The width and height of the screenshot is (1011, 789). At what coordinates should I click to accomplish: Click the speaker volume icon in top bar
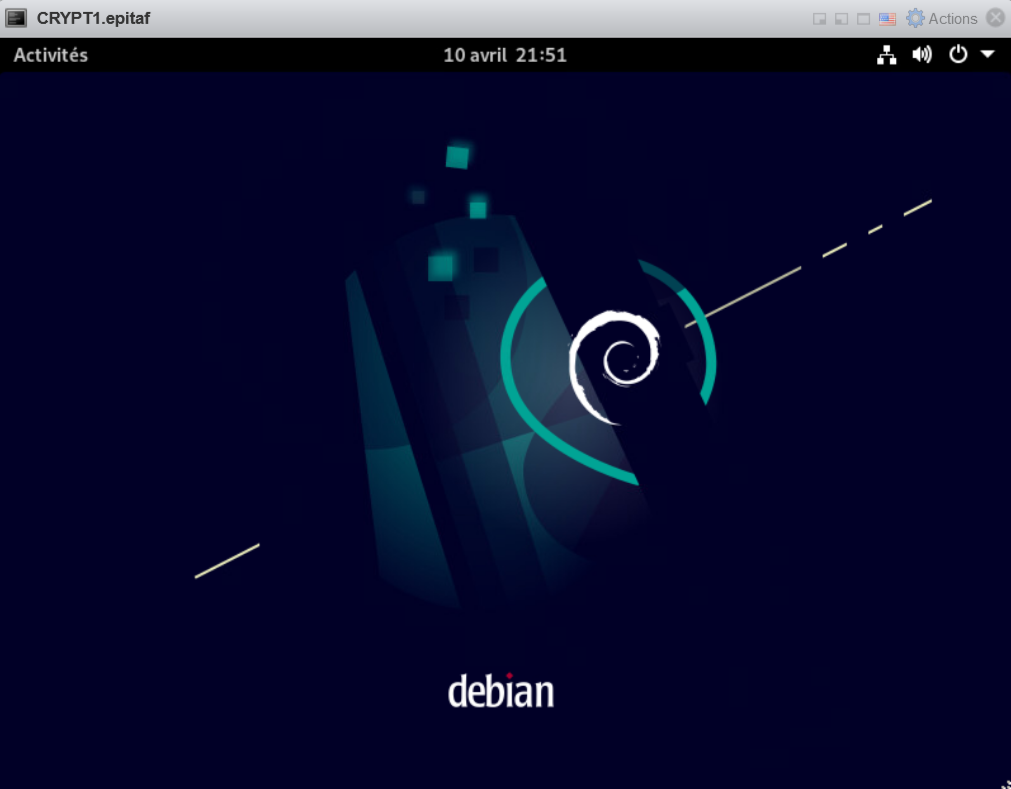pos(922,55)
